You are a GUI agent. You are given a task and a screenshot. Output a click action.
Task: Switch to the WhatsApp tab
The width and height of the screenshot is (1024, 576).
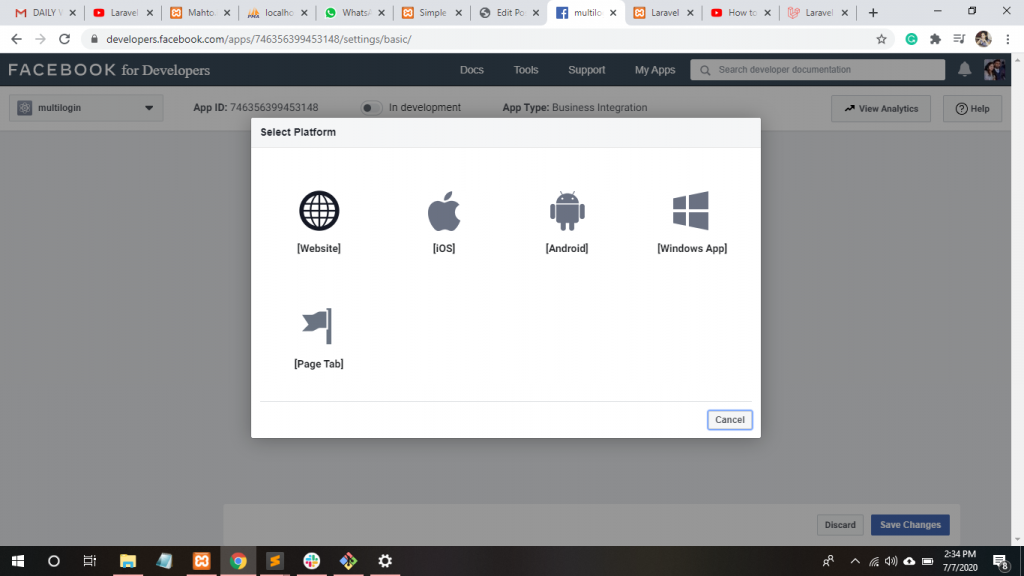(355, 12)
